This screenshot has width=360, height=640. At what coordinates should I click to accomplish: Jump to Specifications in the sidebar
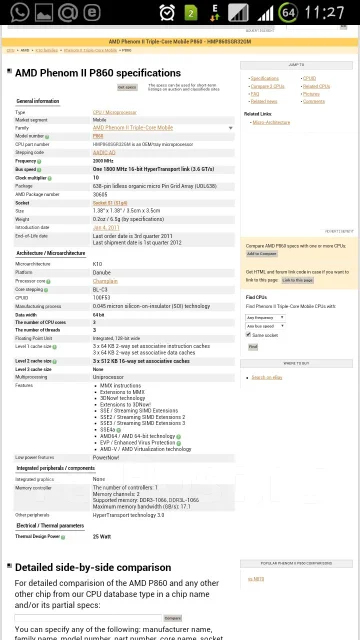click(x=265, y=78)
